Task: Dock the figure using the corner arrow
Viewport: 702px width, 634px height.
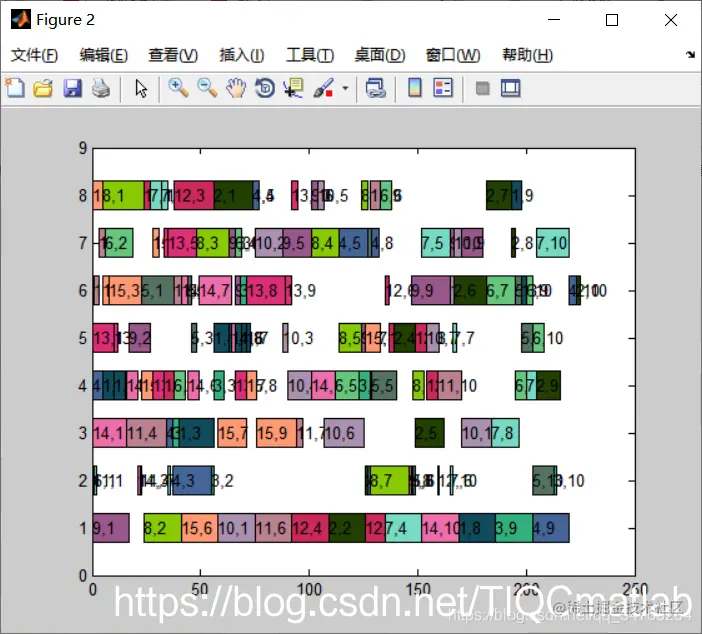Action: pyautogui.click(x=690, y=55)
